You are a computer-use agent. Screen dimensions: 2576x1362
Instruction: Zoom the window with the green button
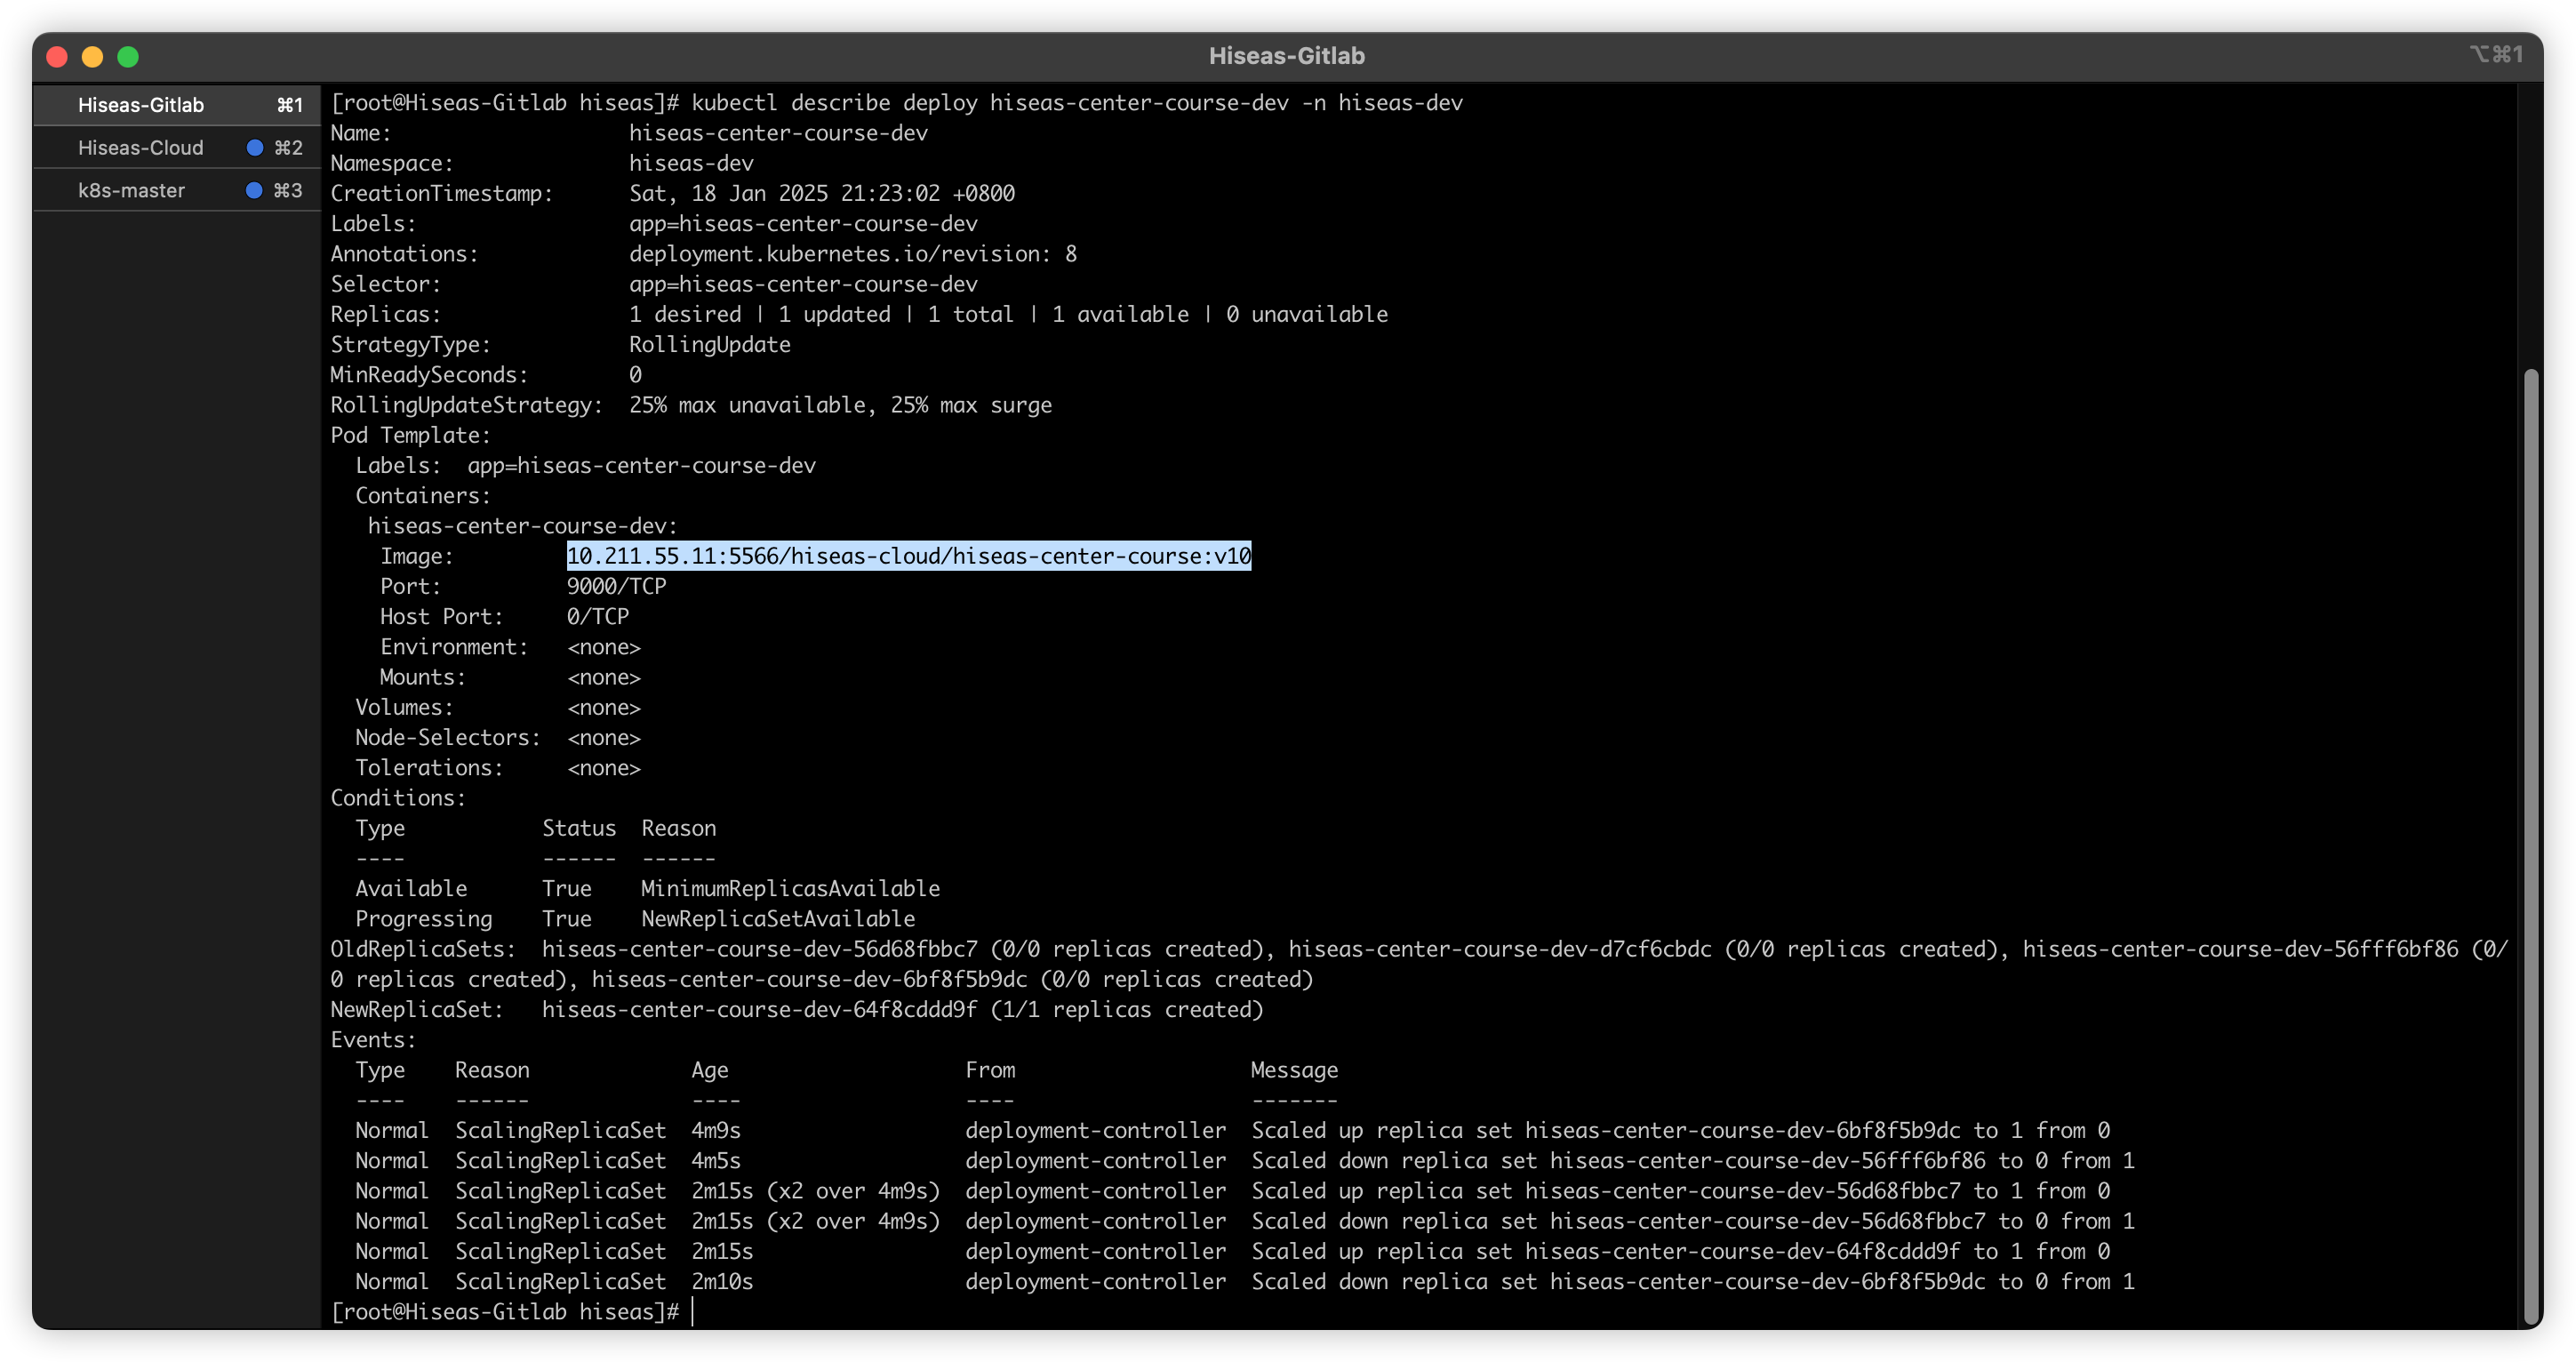point(128,57)
